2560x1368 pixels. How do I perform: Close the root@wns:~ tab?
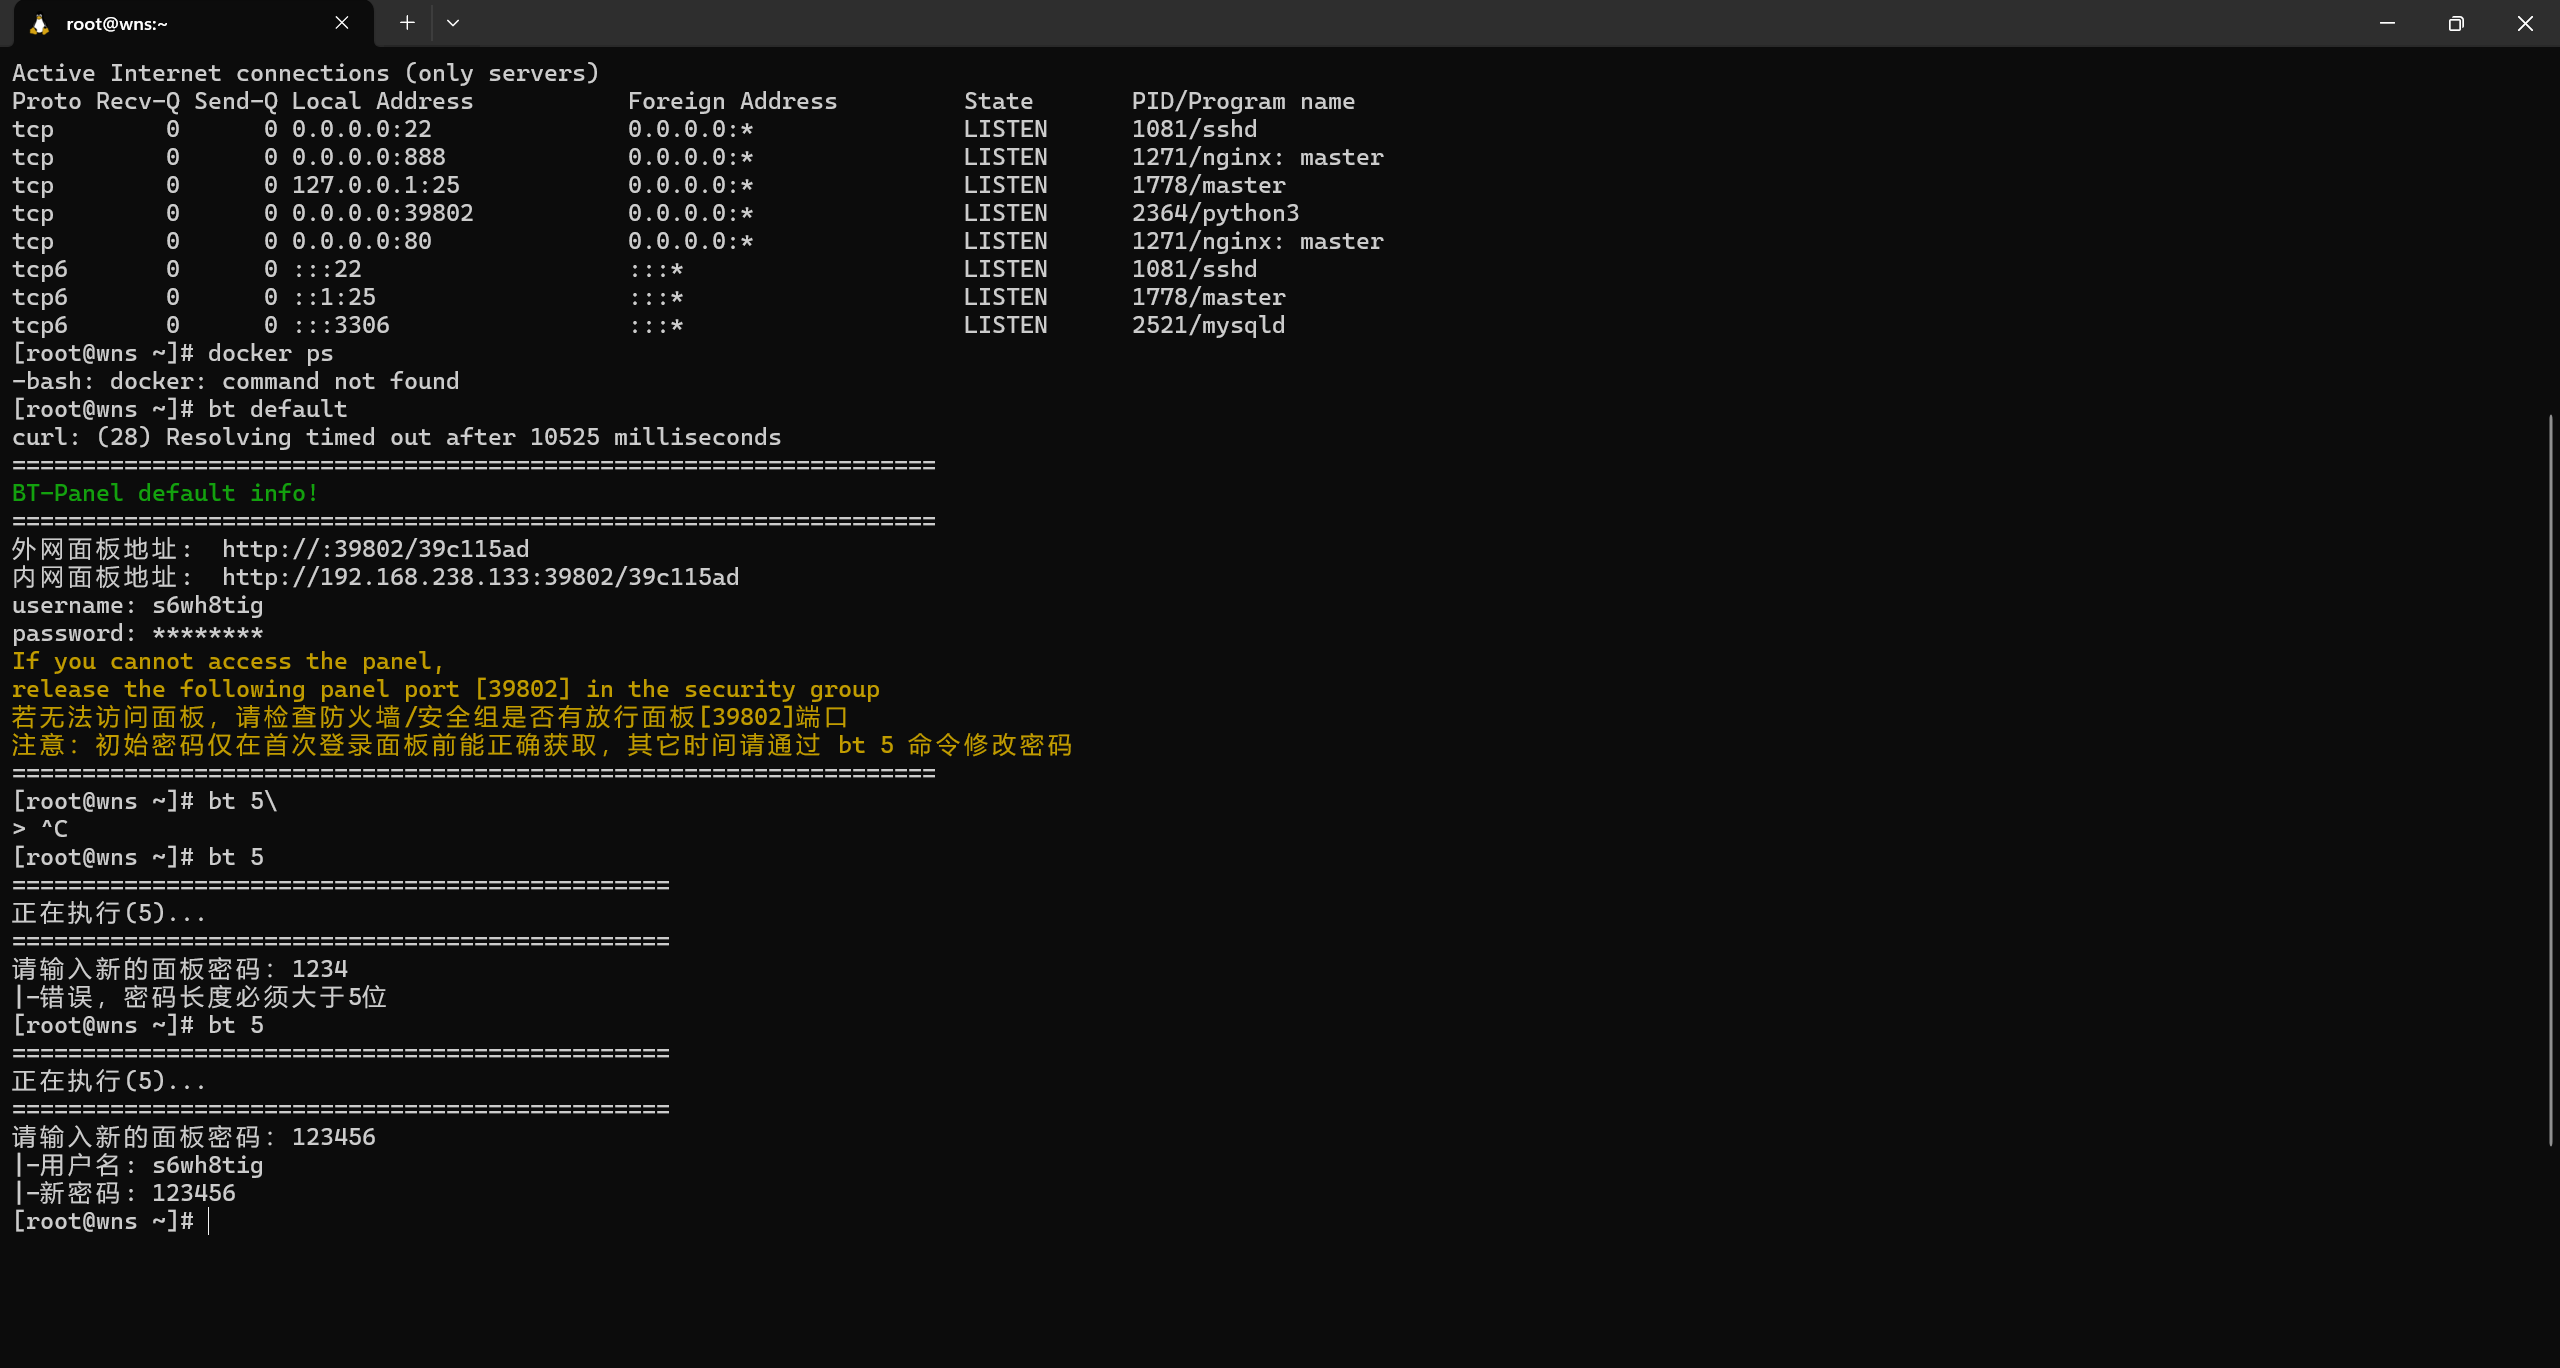pos(342,23)
